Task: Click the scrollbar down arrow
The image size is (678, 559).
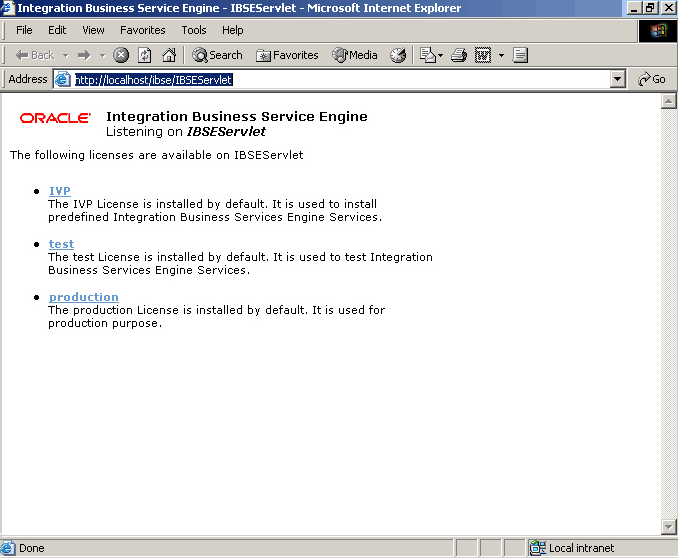Action: click(x=668, y=527)
